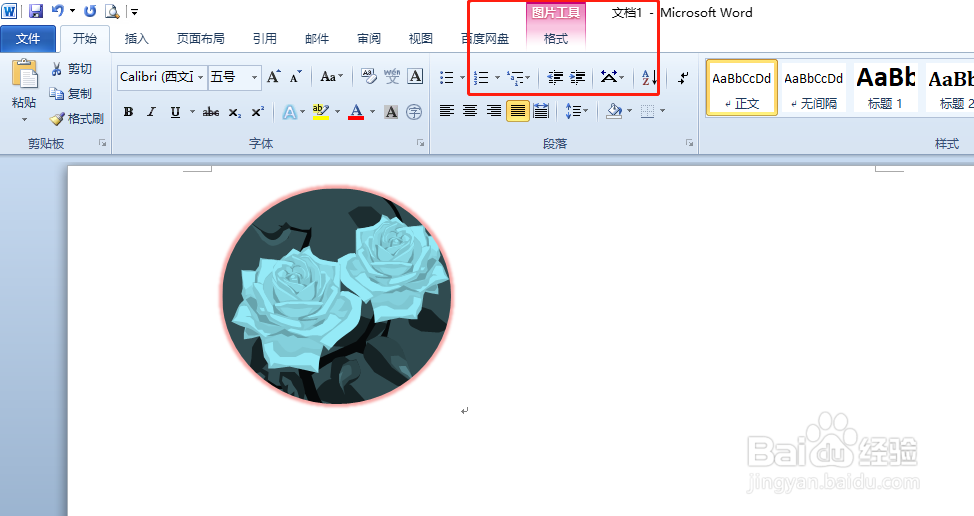Open the 格式 picture tools tab
This screenshot has width=974, height=516.
(556, 38)
